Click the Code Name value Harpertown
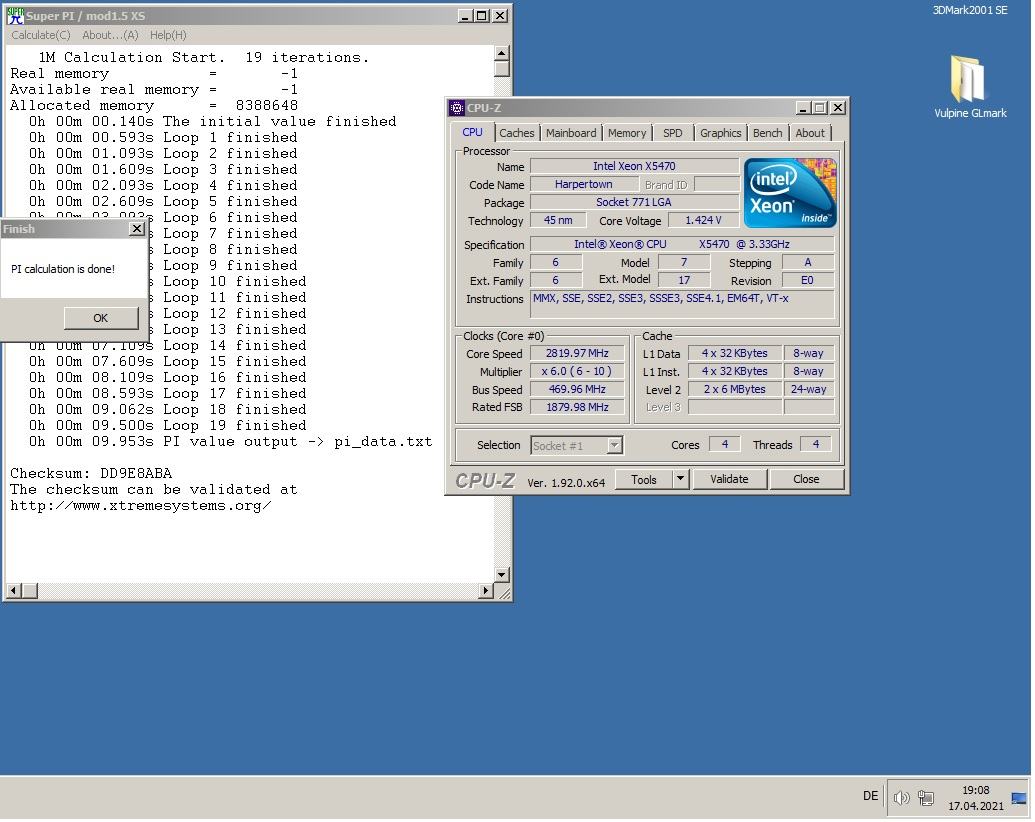 584,184
